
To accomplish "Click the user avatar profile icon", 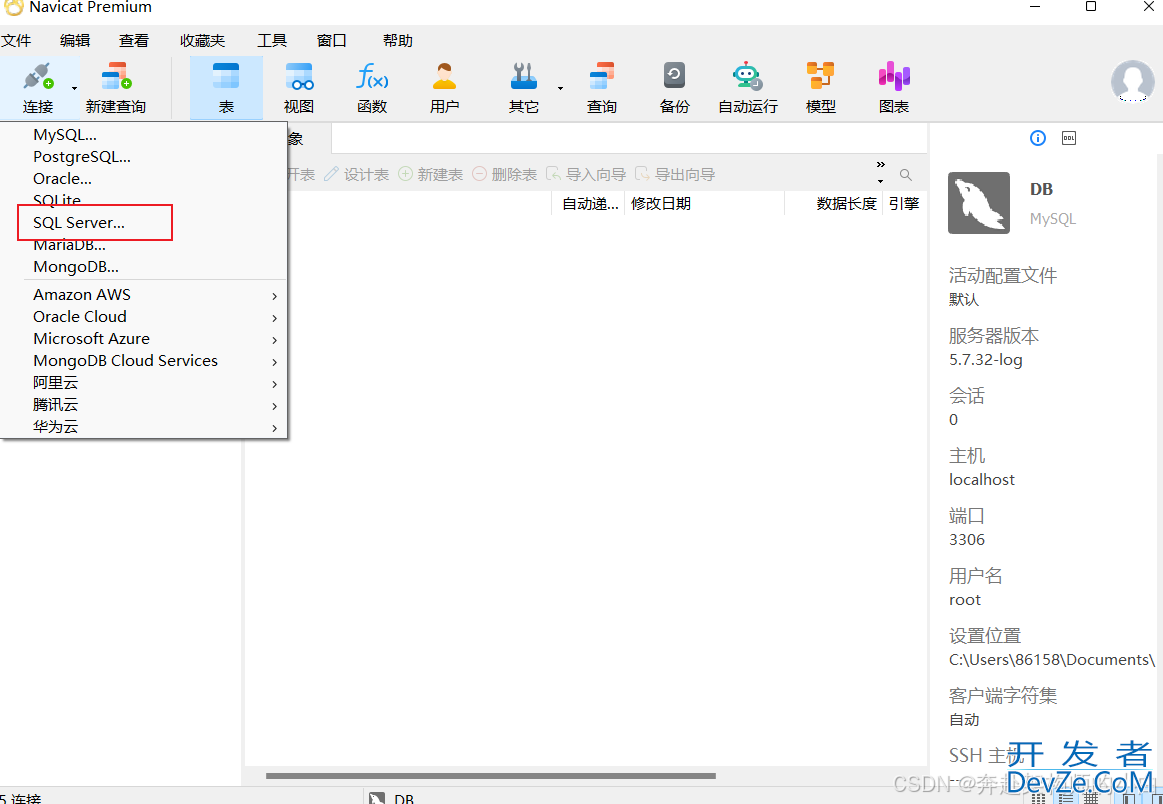I will (1132, 81).
